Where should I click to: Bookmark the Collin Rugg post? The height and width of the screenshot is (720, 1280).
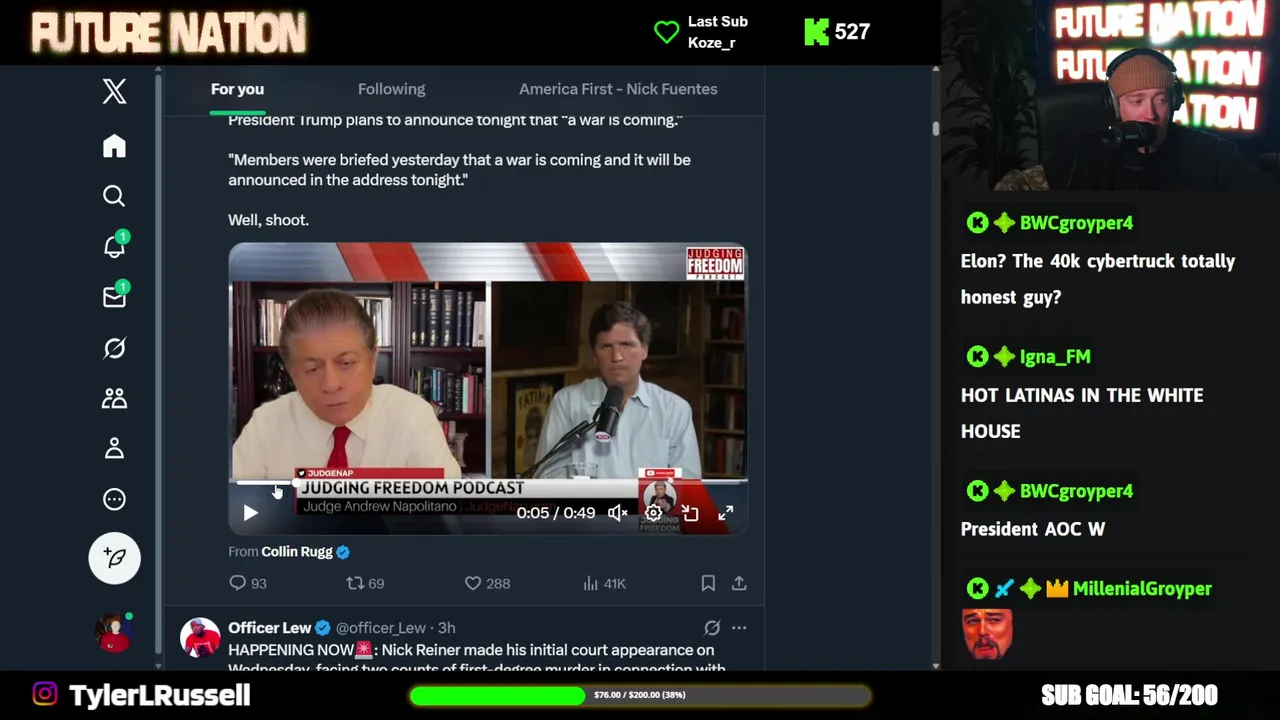[x=708, y=583]
